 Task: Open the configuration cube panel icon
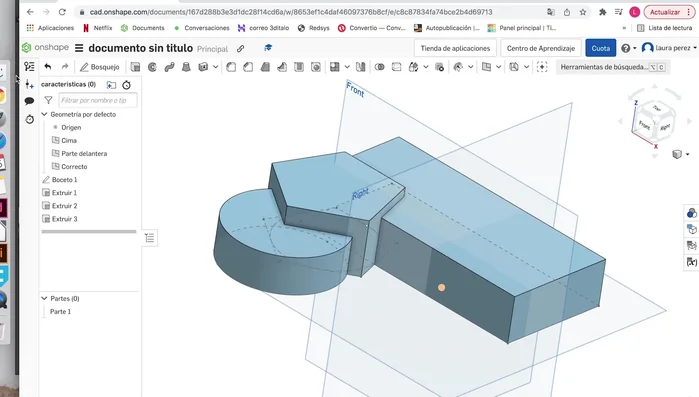point(691,229)
